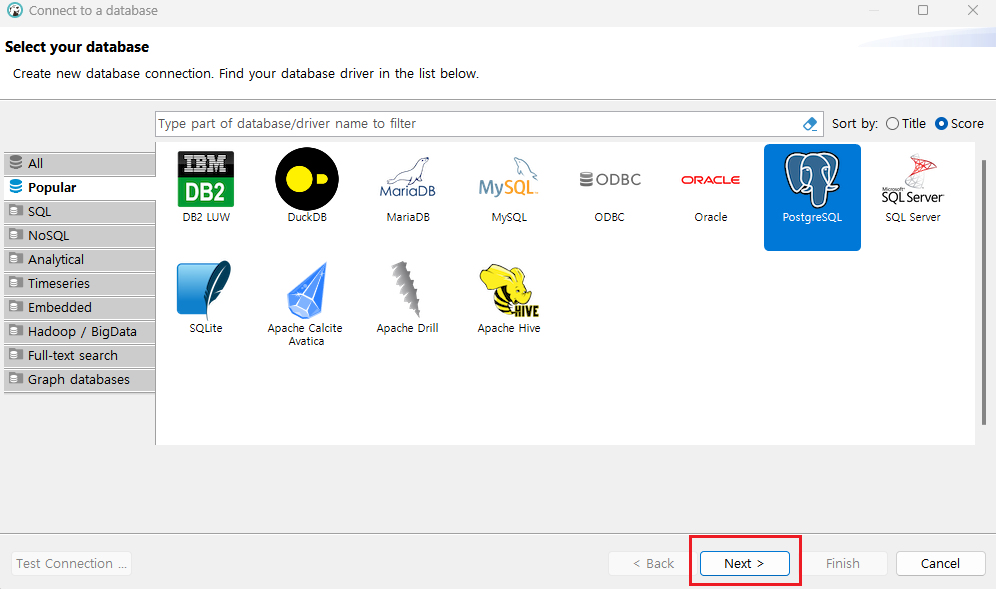Choose Apache Calcite Avatica driver
Viewport: 996px width, 589px height.
point(306,304)
